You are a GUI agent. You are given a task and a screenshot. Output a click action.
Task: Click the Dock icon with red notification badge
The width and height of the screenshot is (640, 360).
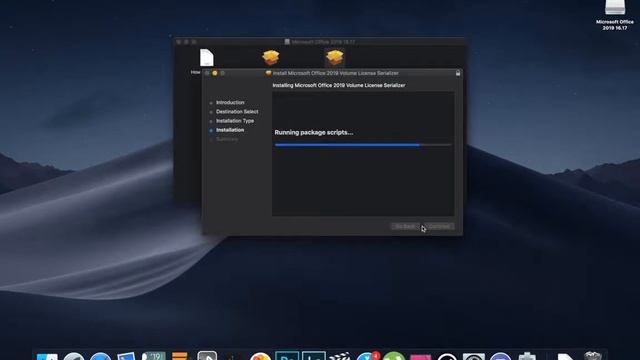[x=367, y=356]
